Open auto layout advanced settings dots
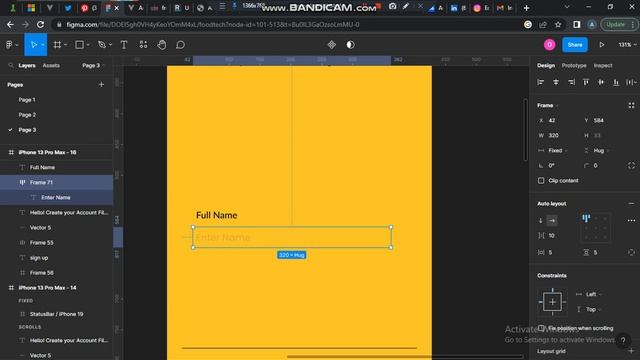This screenshot has height=360, width=640. coord(631,220)
